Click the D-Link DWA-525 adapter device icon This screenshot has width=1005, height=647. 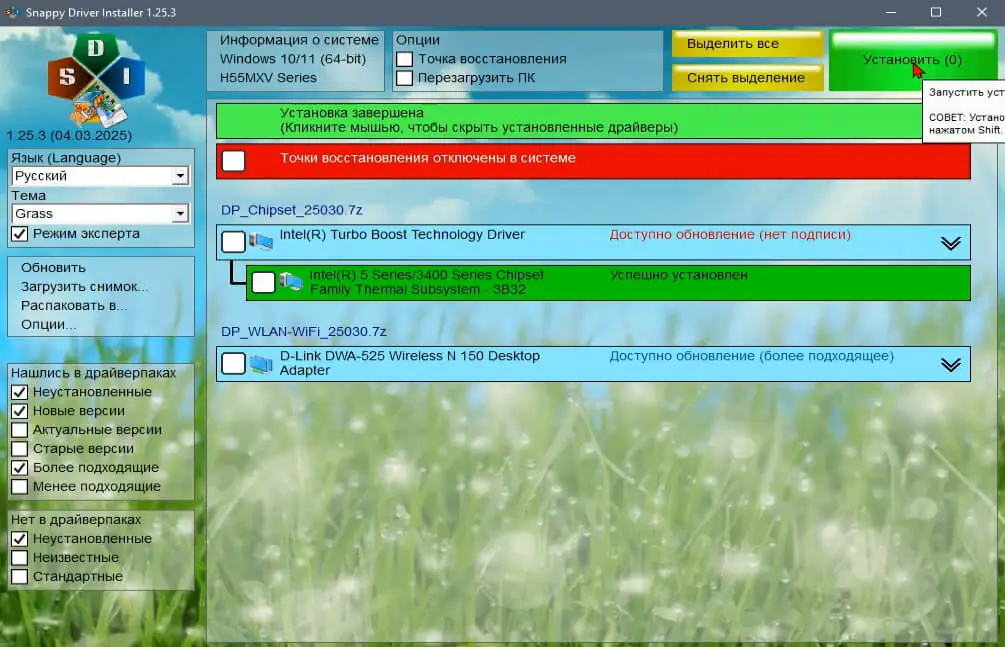click(x=261, y=364)
